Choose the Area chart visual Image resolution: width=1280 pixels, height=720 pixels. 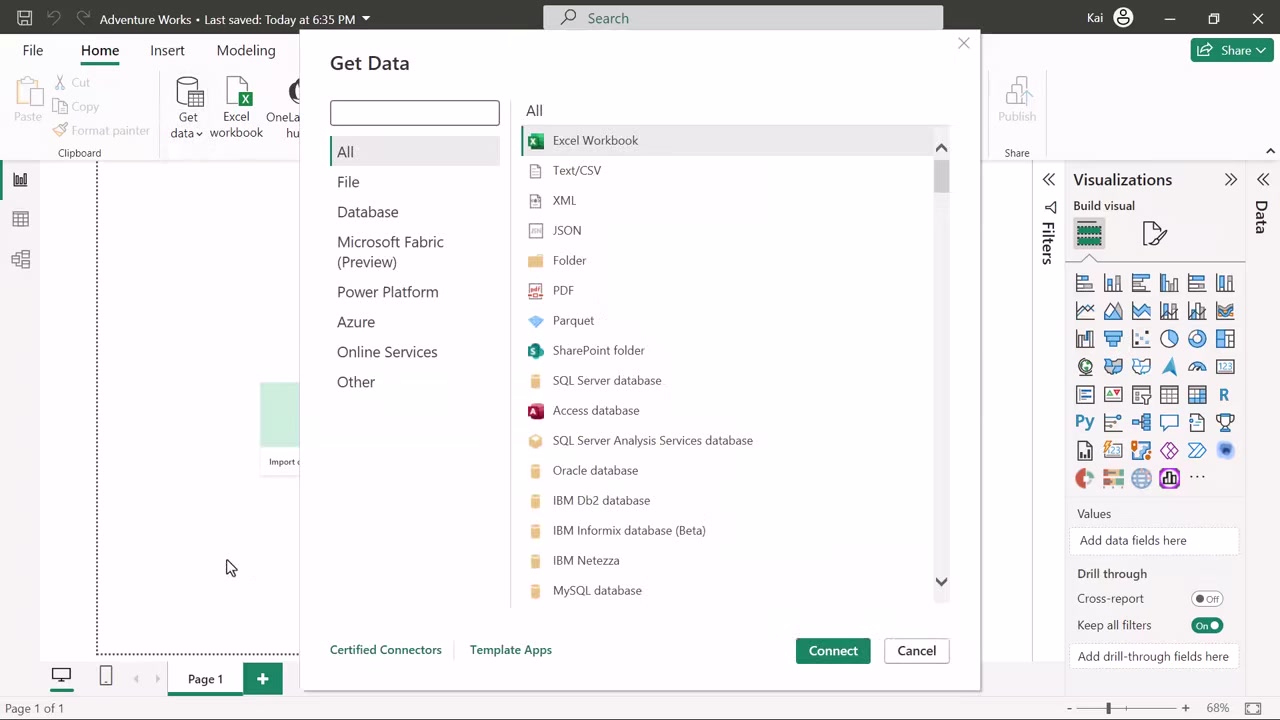coord(1113,311)
